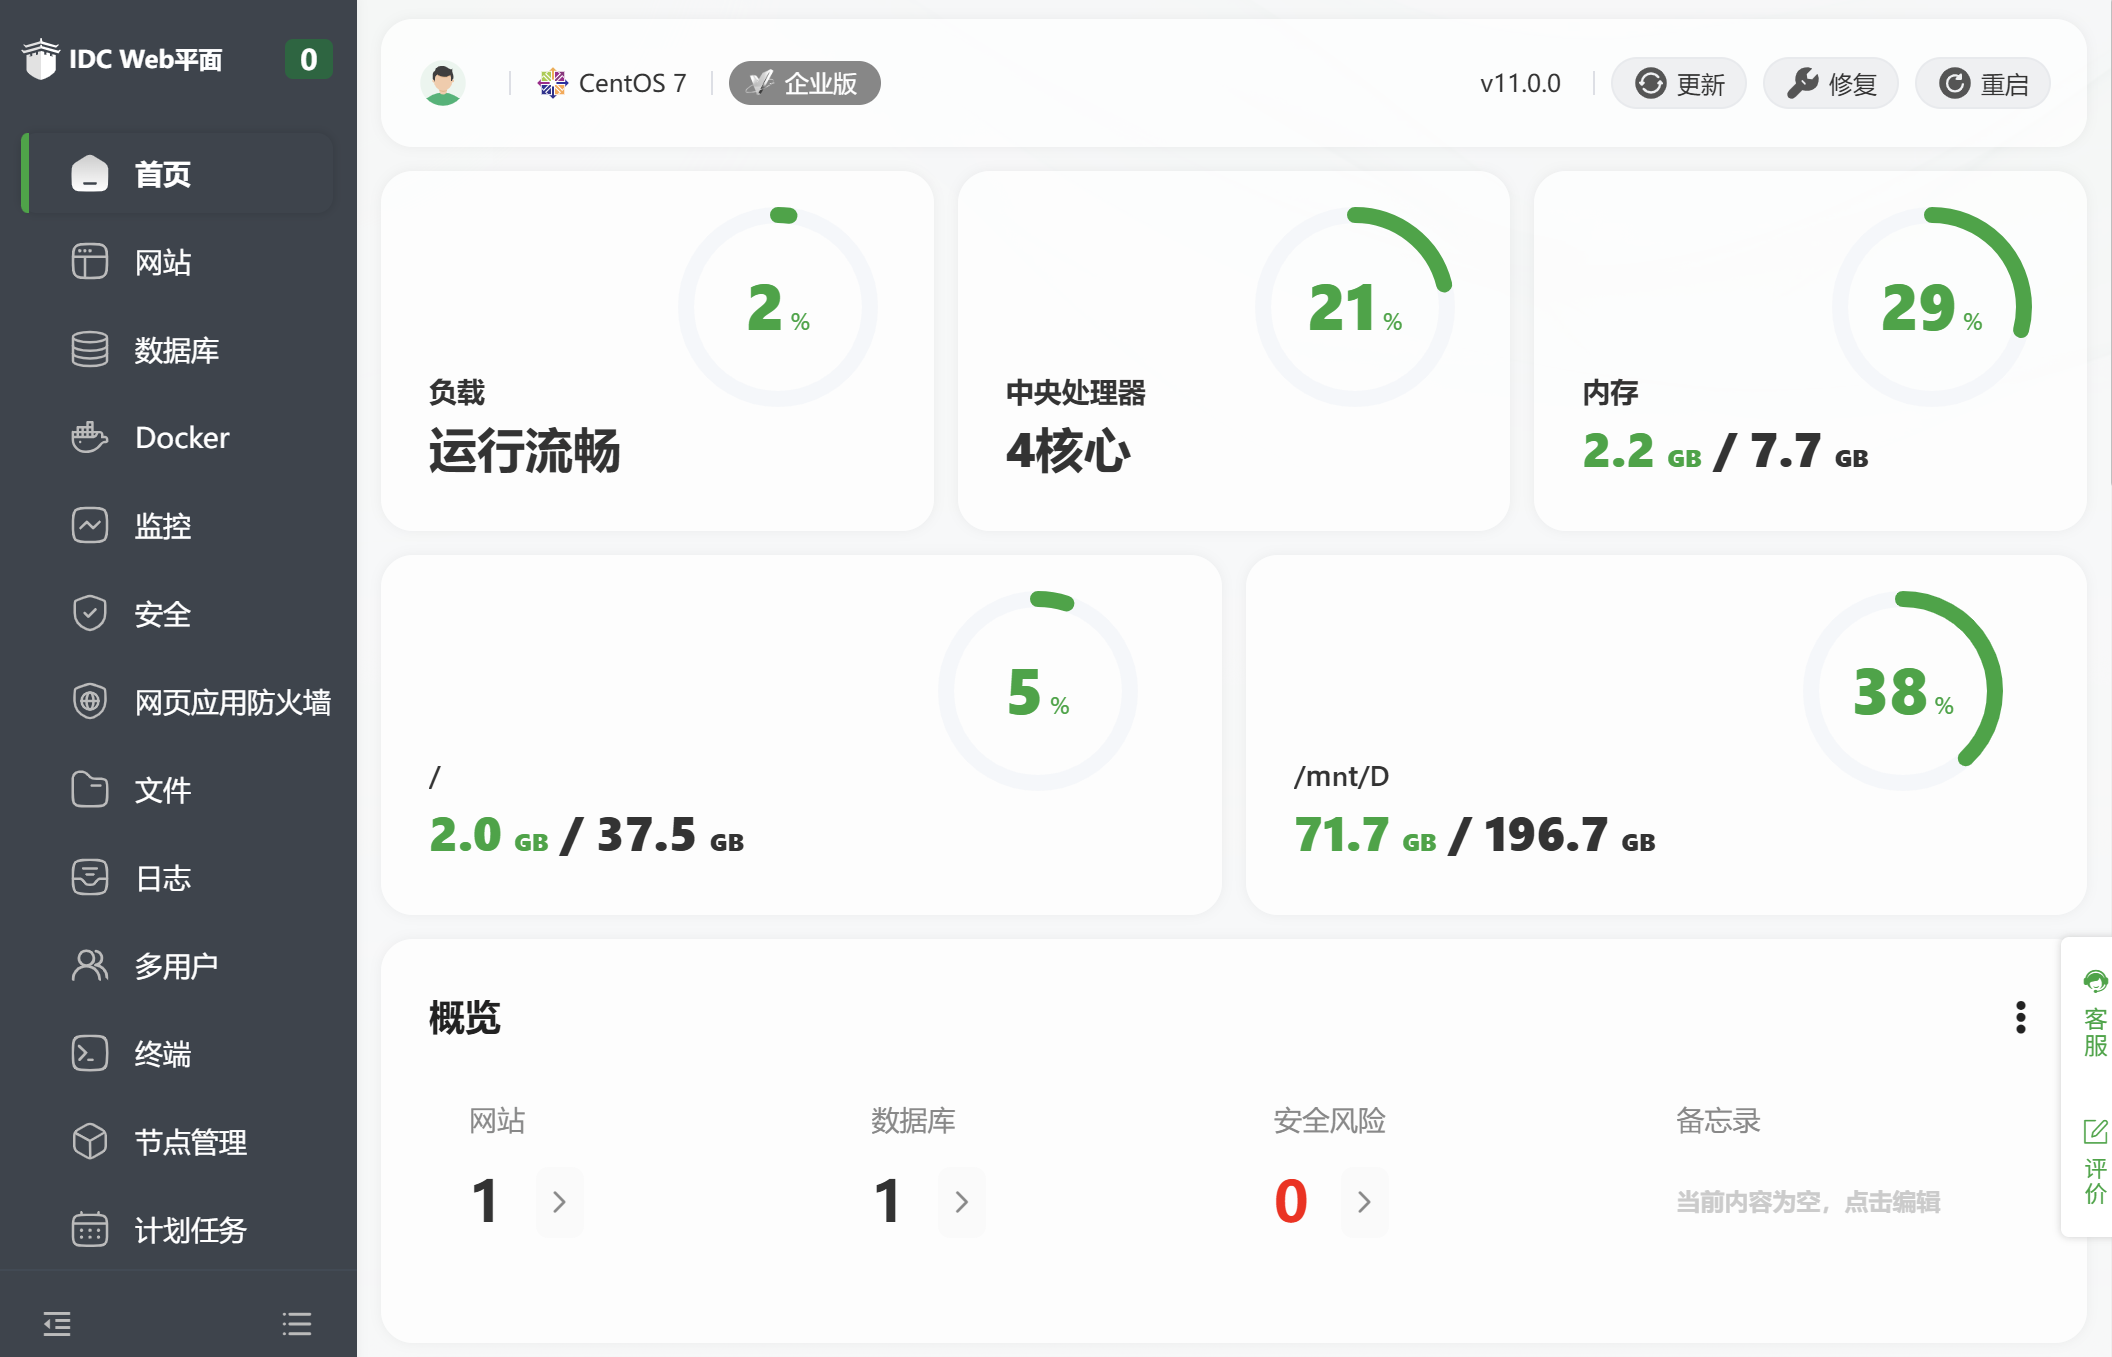Open the 监控 monitoring page
The width and height of the screenshot is (2112, 1357).
pos(178,526)
